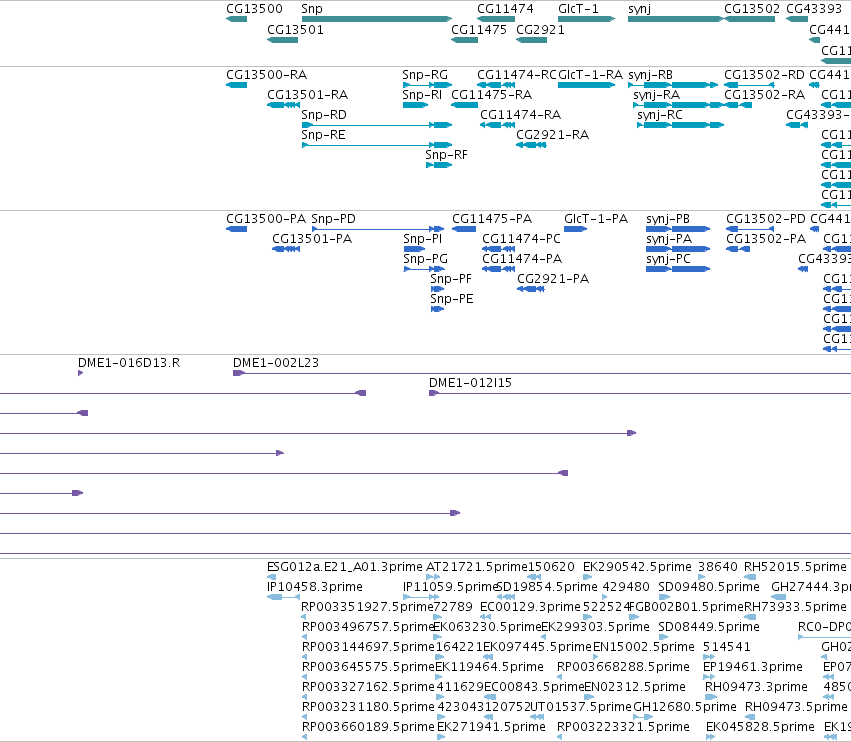
Task: Open the CG13501-RA transcript label
Action: (307, 94)
